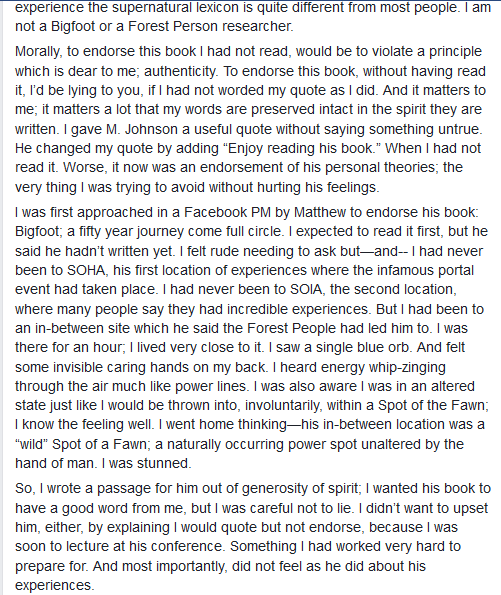Click the paragraph starting with "Morally, to endorse"

250,119
